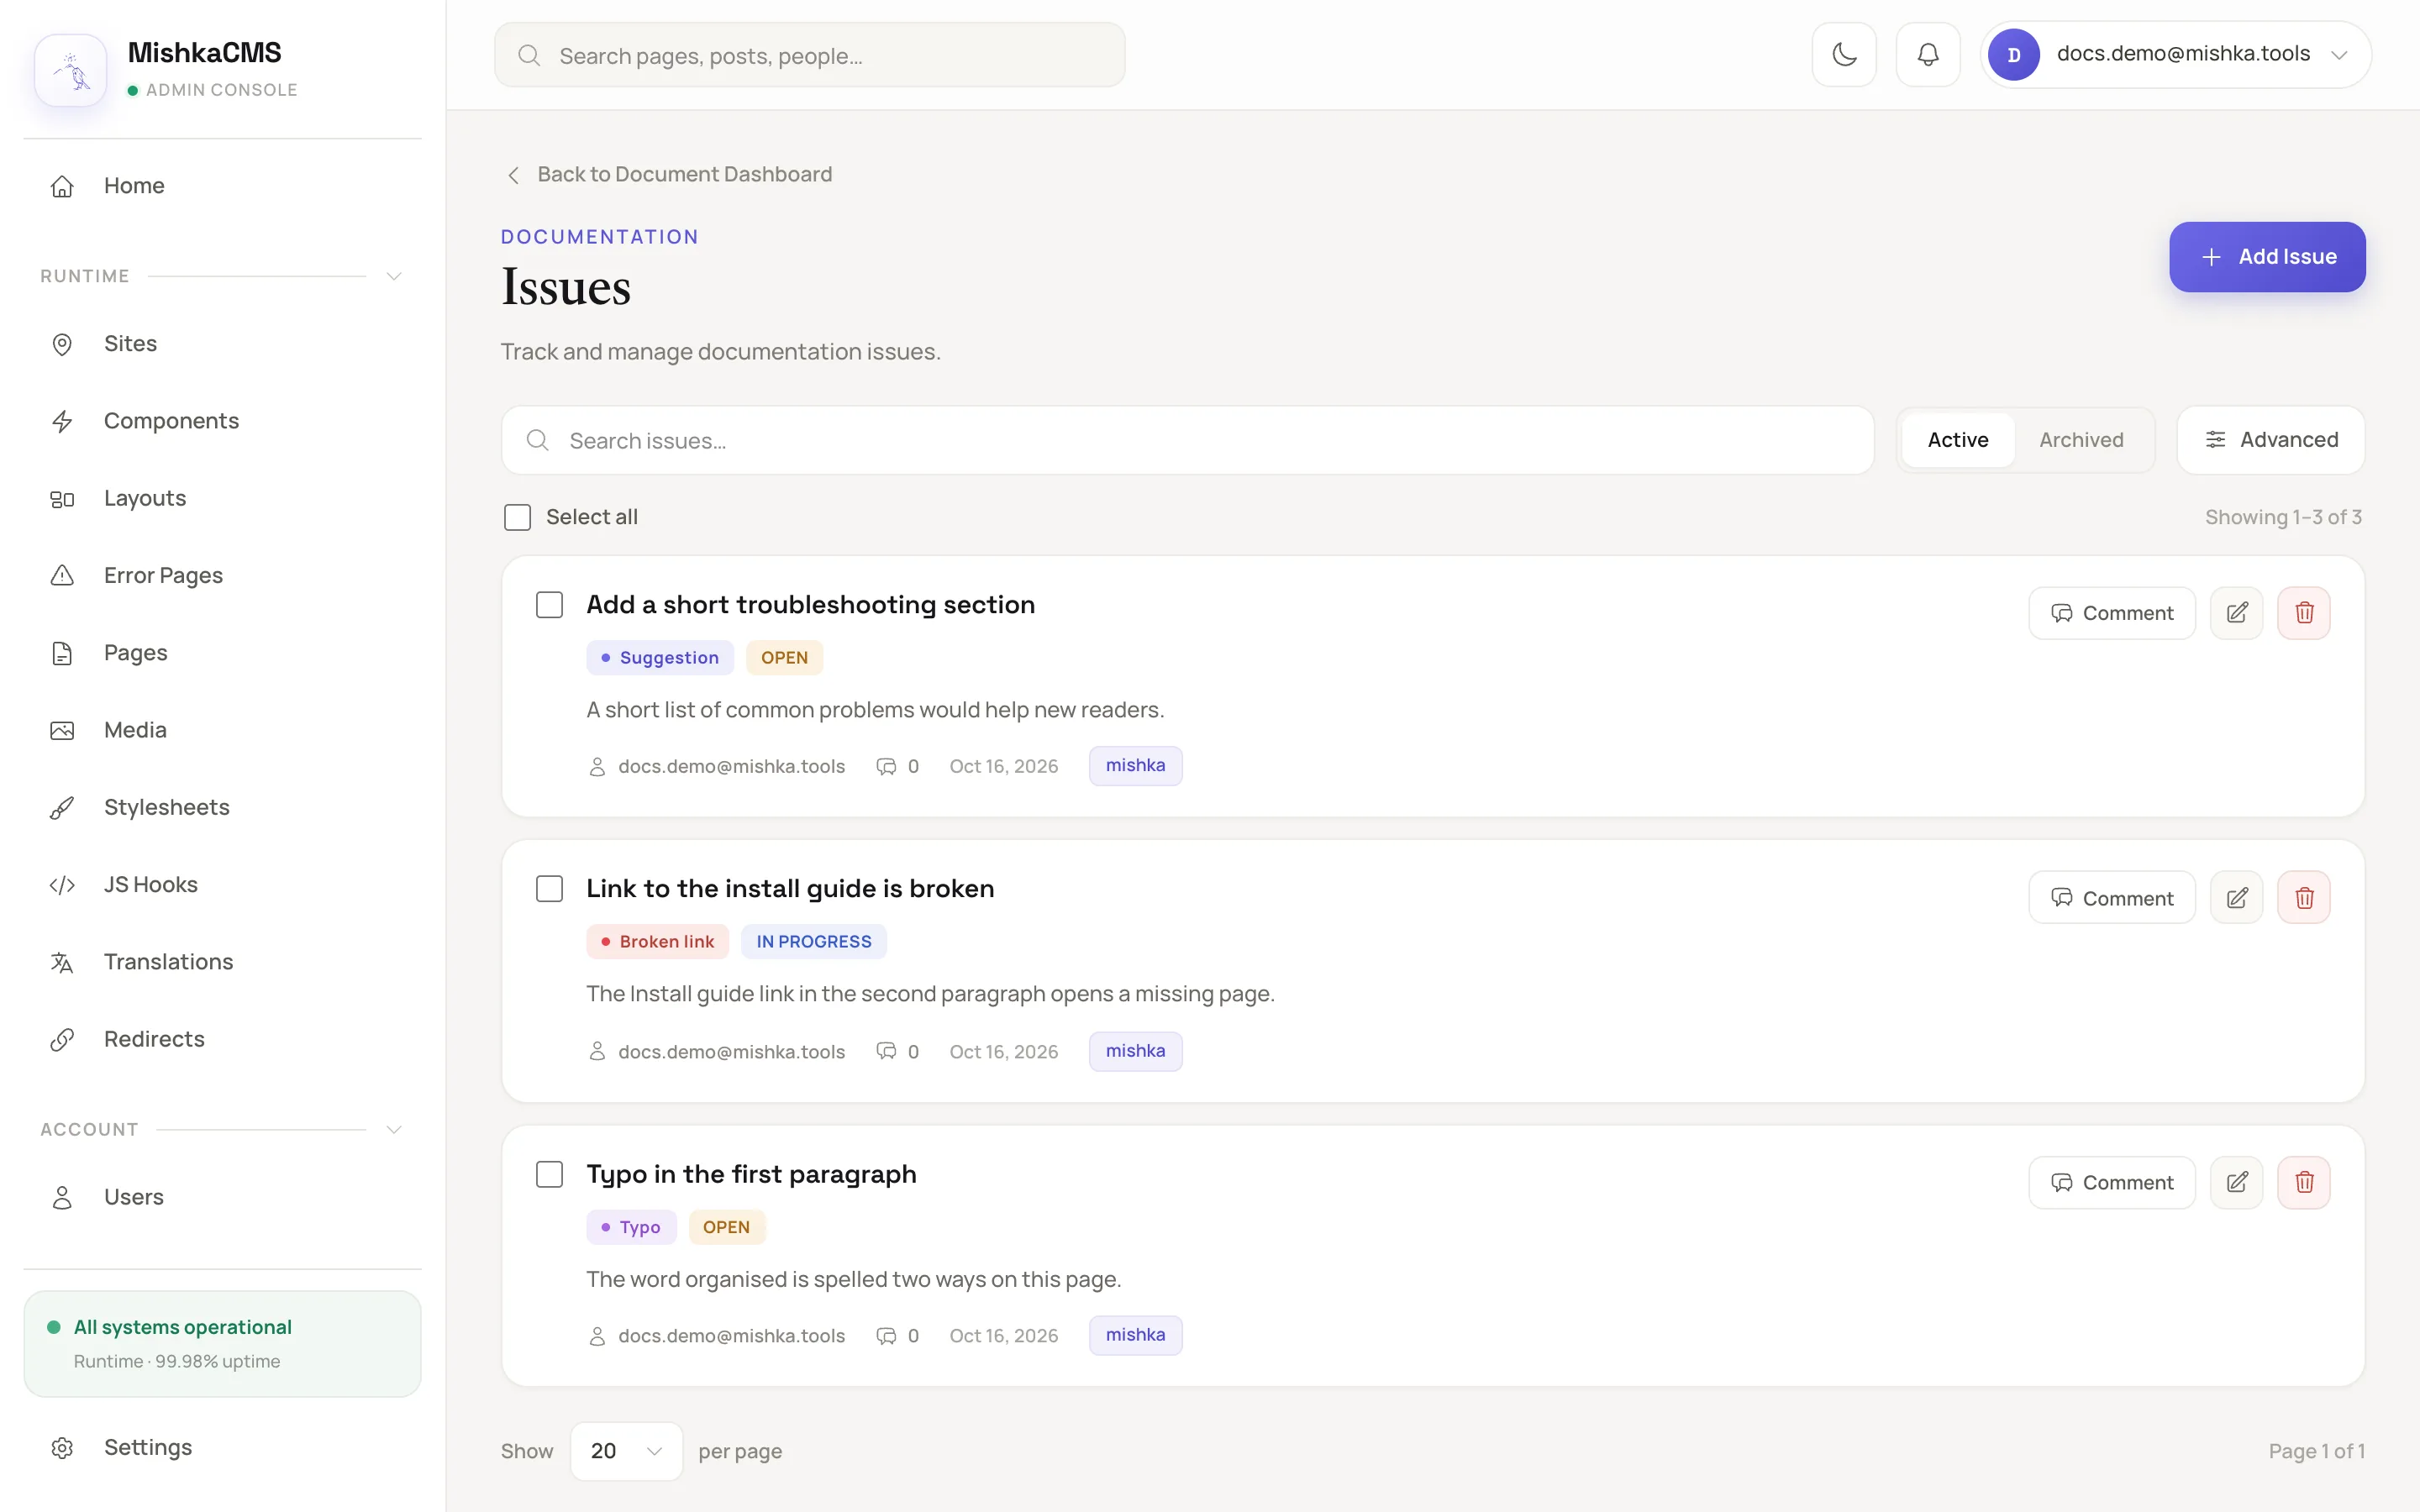Go back to Document Dashboard
The width and height of the screenshot is (2420, 1512).
669,174
